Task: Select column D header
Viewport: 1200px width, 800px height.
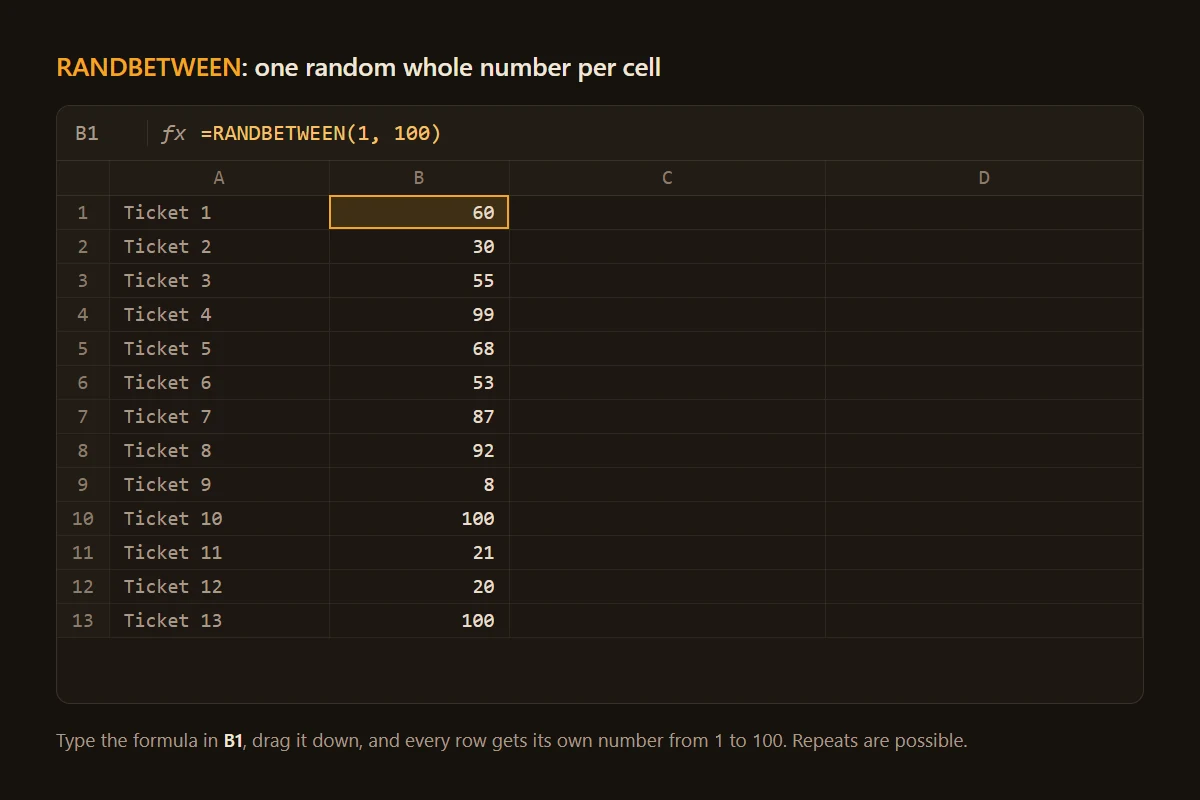Action: [x=984, y=178]
